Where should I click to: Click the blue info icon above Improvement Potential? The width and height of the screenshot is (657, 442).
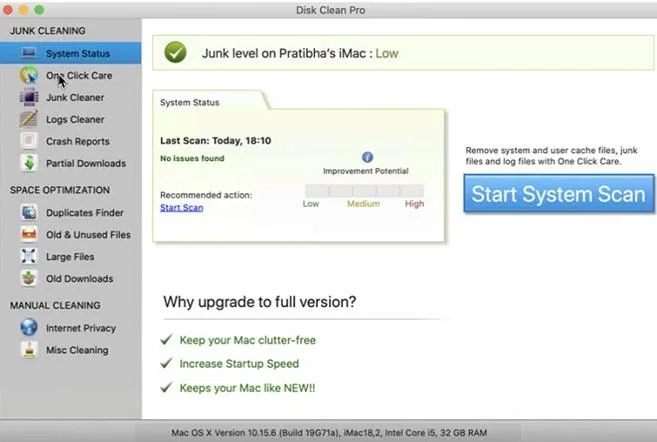point(367,157)
